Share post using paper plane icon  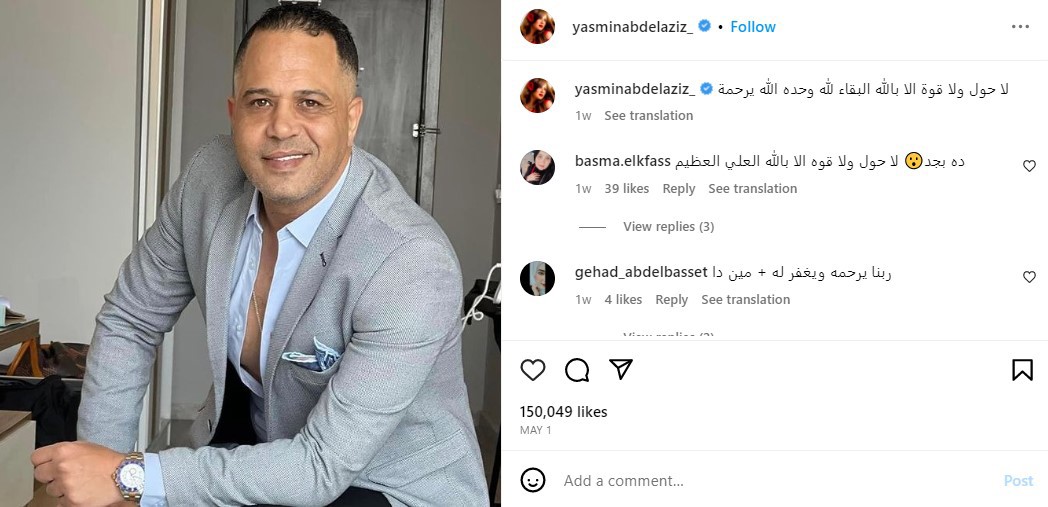click(x=621, y=369)
